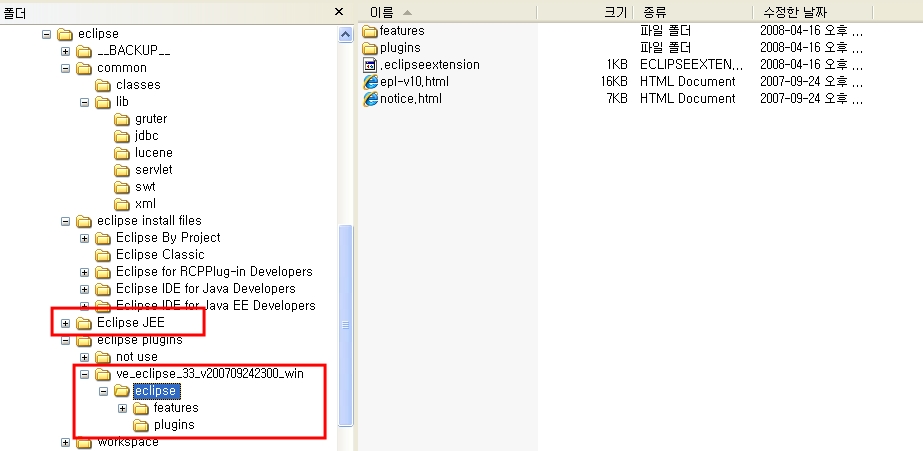This screenshot has height=451, width=923.
Task: Expand the __BACKUP__ folder node
Action: pyautogui.click(x=65, y=51)
